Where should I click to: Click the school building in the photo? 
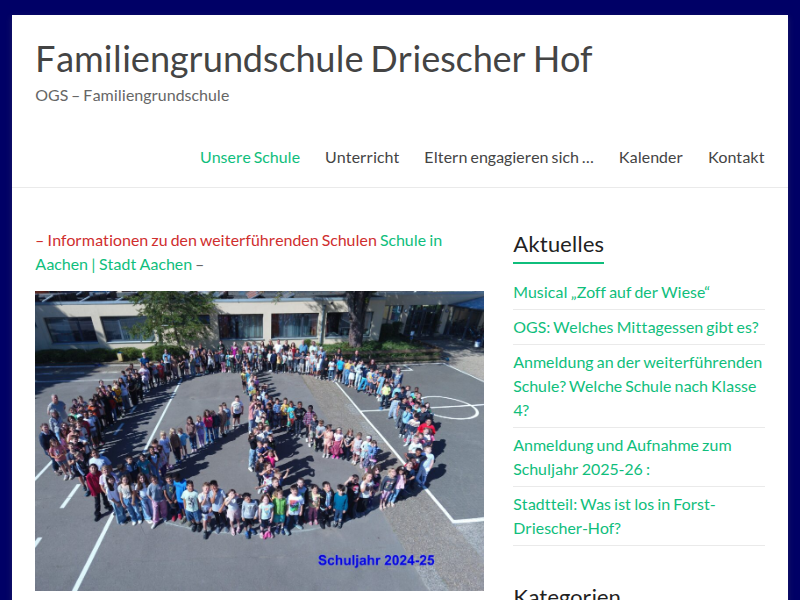click(300, 318)
